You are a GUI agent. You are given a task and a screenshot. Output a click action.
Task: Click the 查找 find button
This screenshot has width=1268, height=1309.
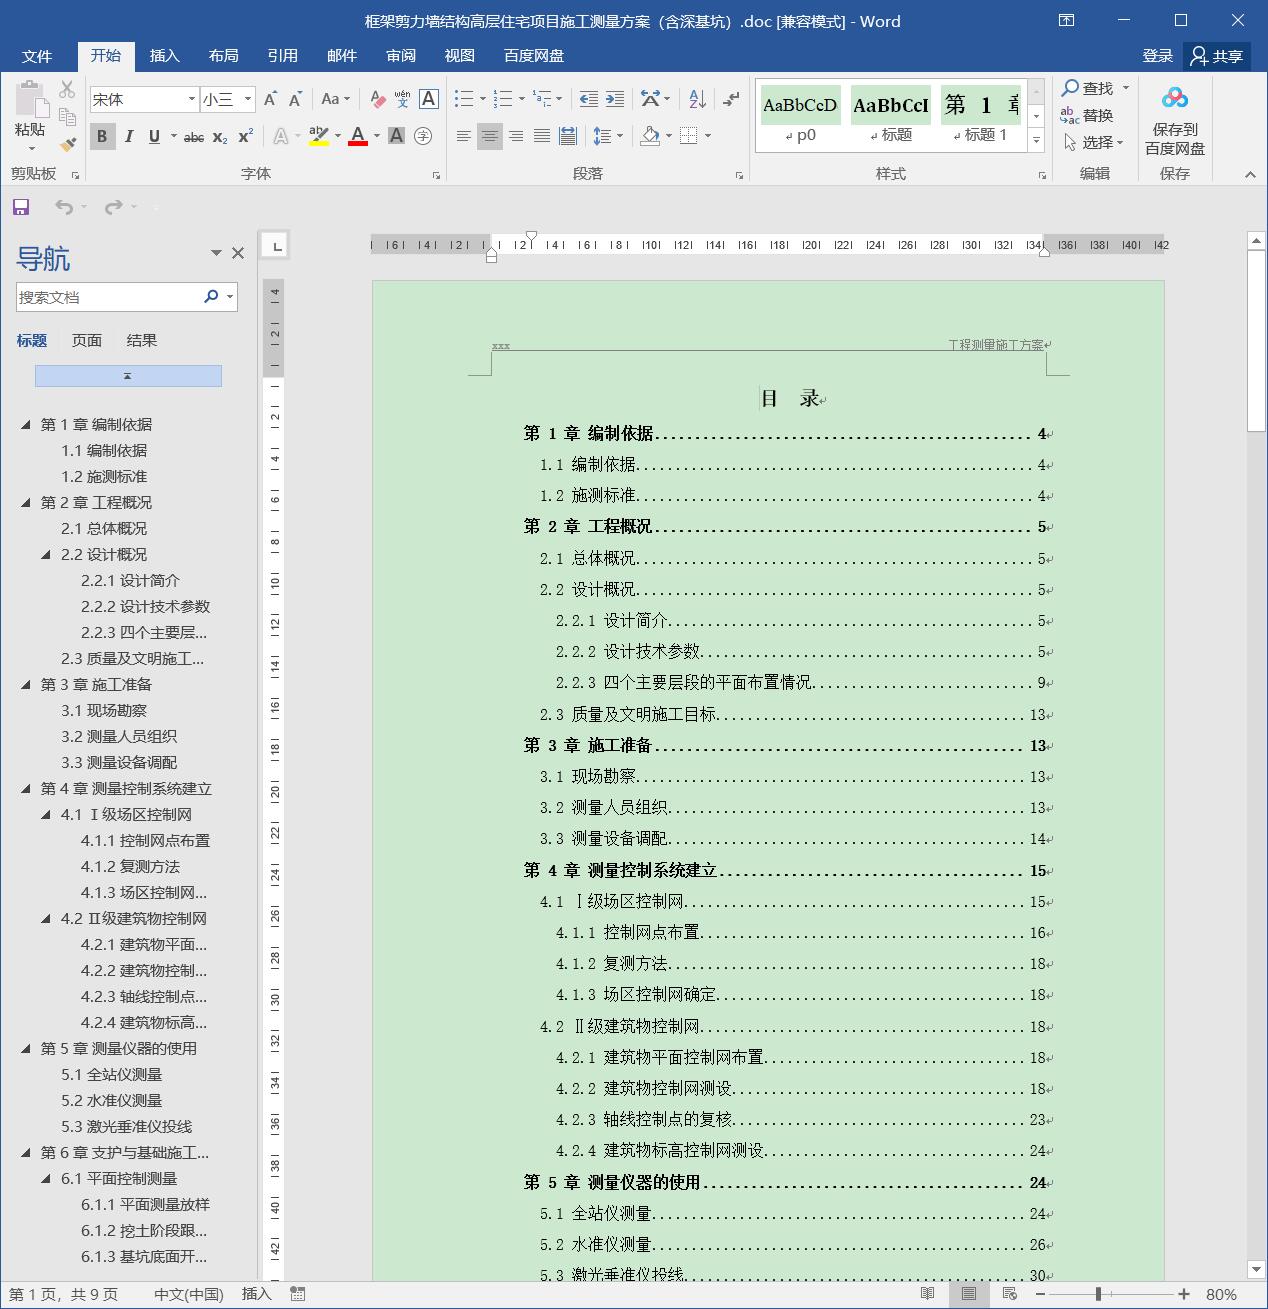point(1088,88)
